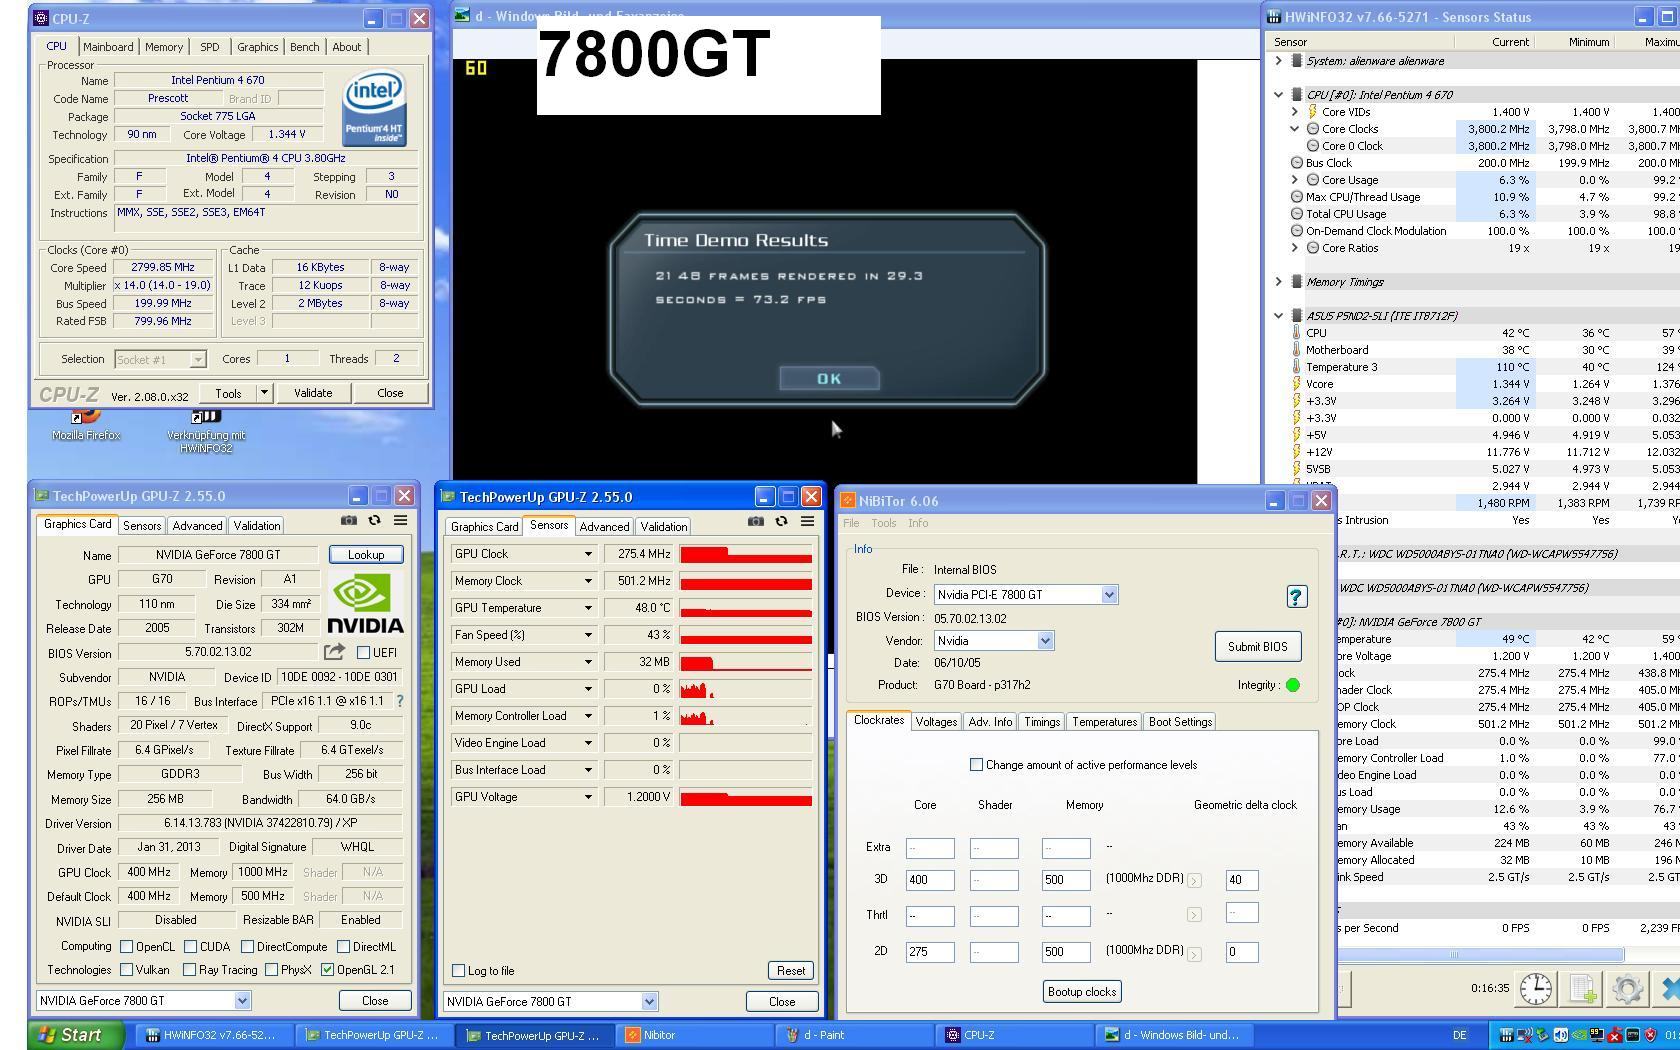
Task: Switch to the Mainboard tab in CPU-Z
Action: [x=108, y=47]
